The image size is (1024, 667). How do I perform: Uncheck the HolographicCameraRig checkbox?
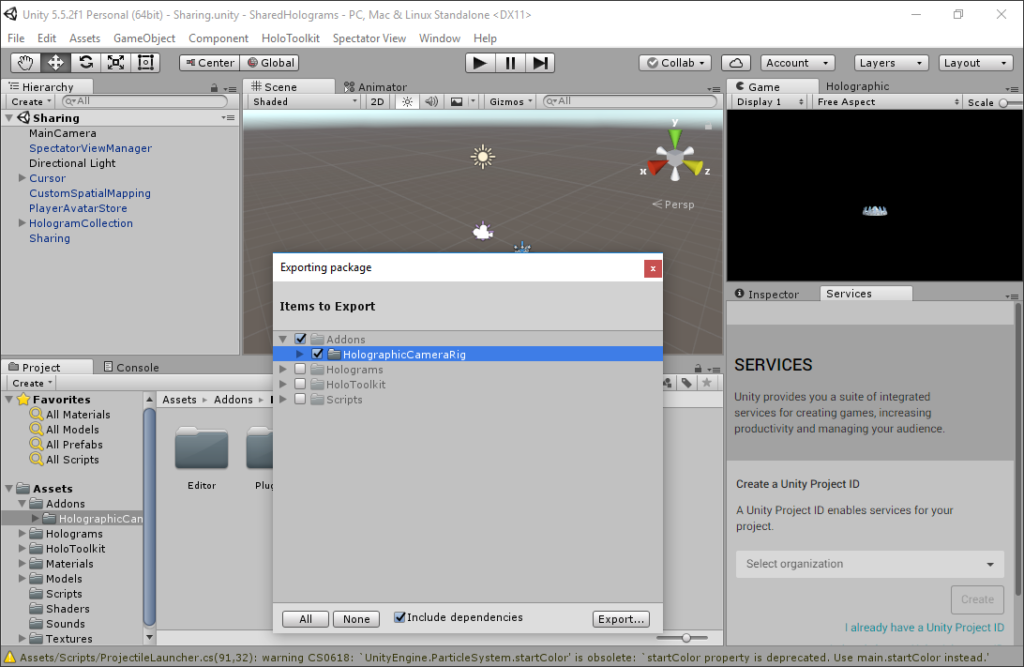317,354
